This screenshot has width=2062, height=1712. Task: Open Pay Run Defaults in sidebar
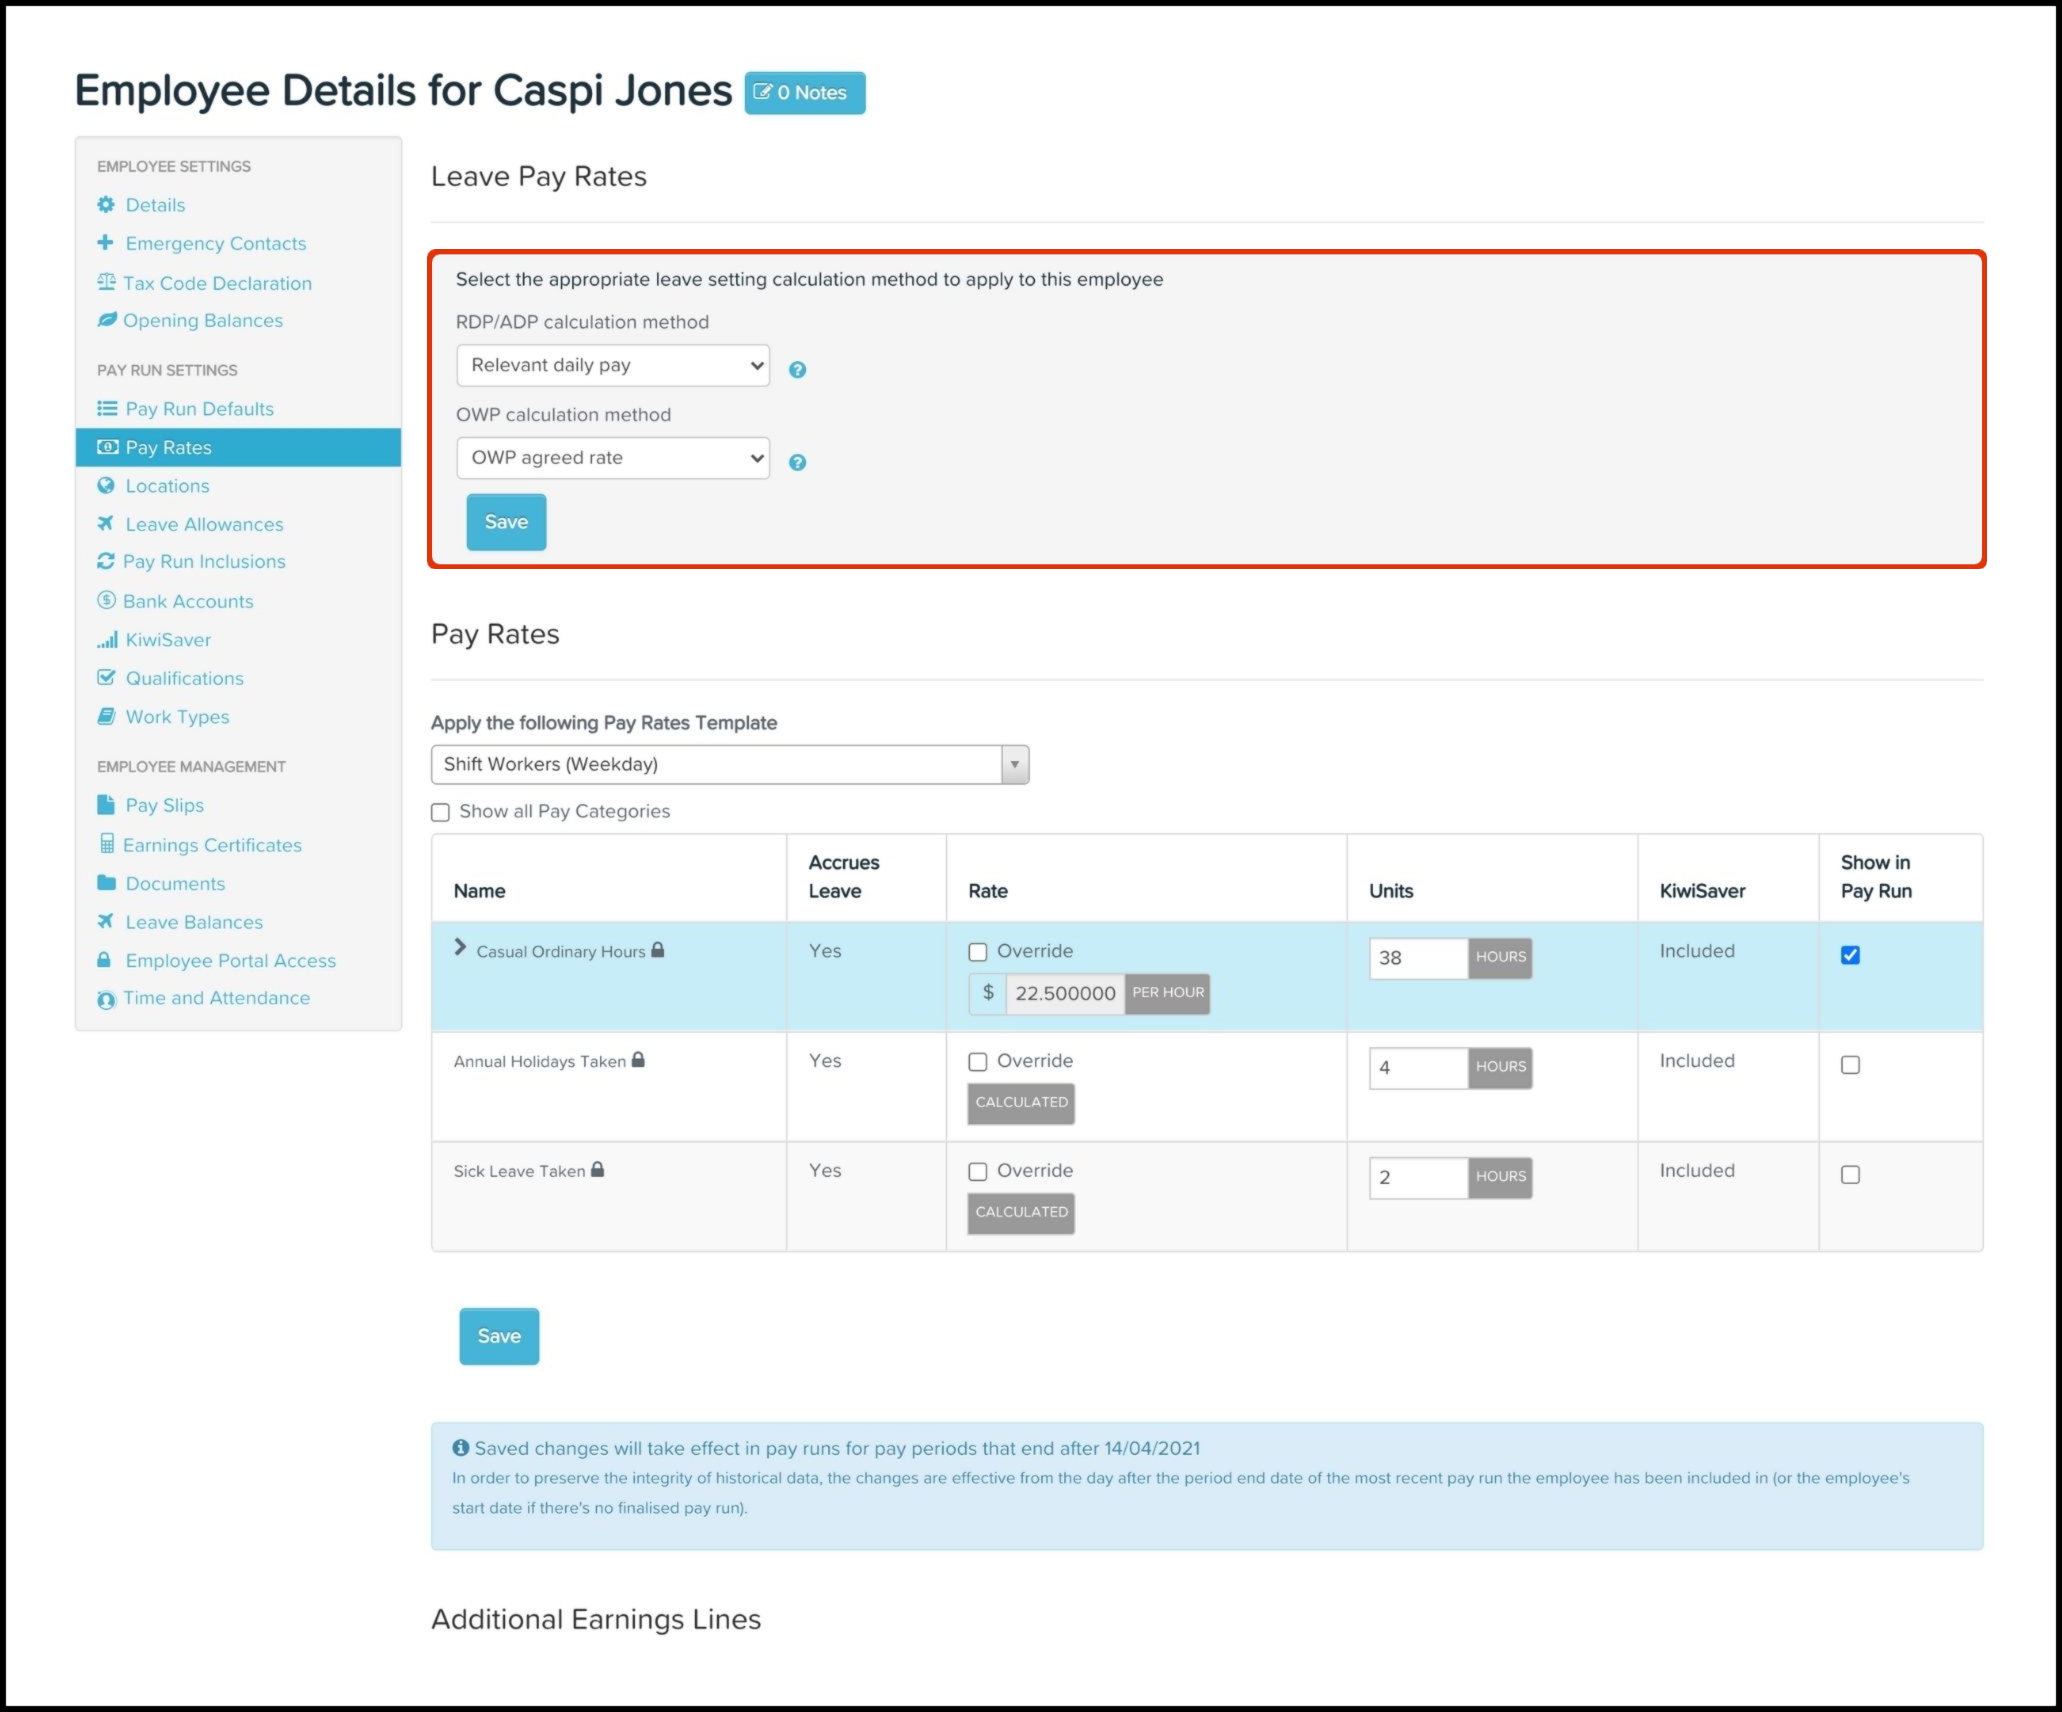tap(199, 409)
